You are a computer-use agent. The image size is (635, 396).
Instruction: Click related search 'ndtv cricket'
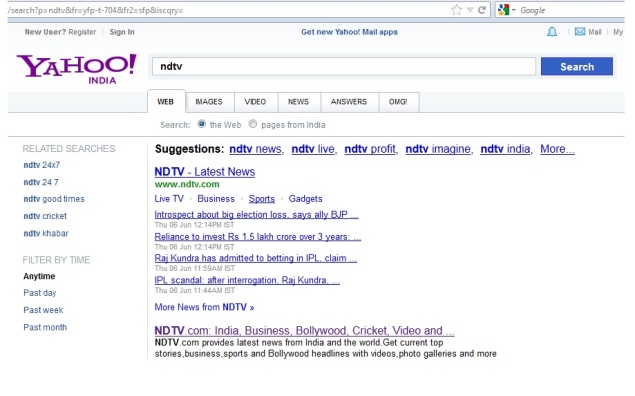tap(45, 216)
